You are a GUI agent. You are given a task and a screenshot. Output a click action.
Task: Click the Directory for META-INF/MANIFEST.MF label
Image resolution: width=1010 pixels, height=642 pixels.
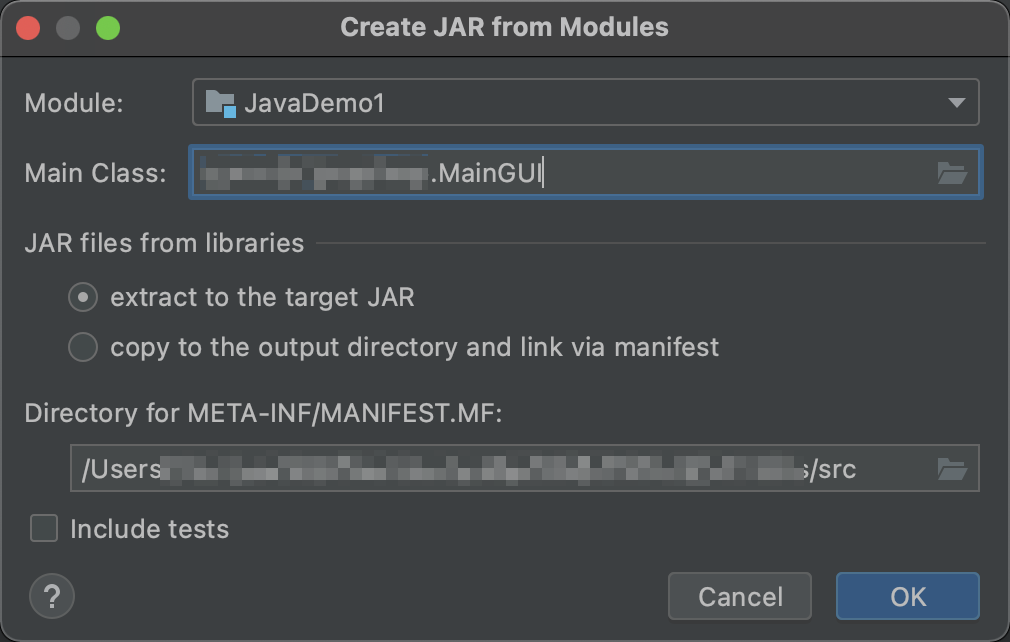pos(263,413)
